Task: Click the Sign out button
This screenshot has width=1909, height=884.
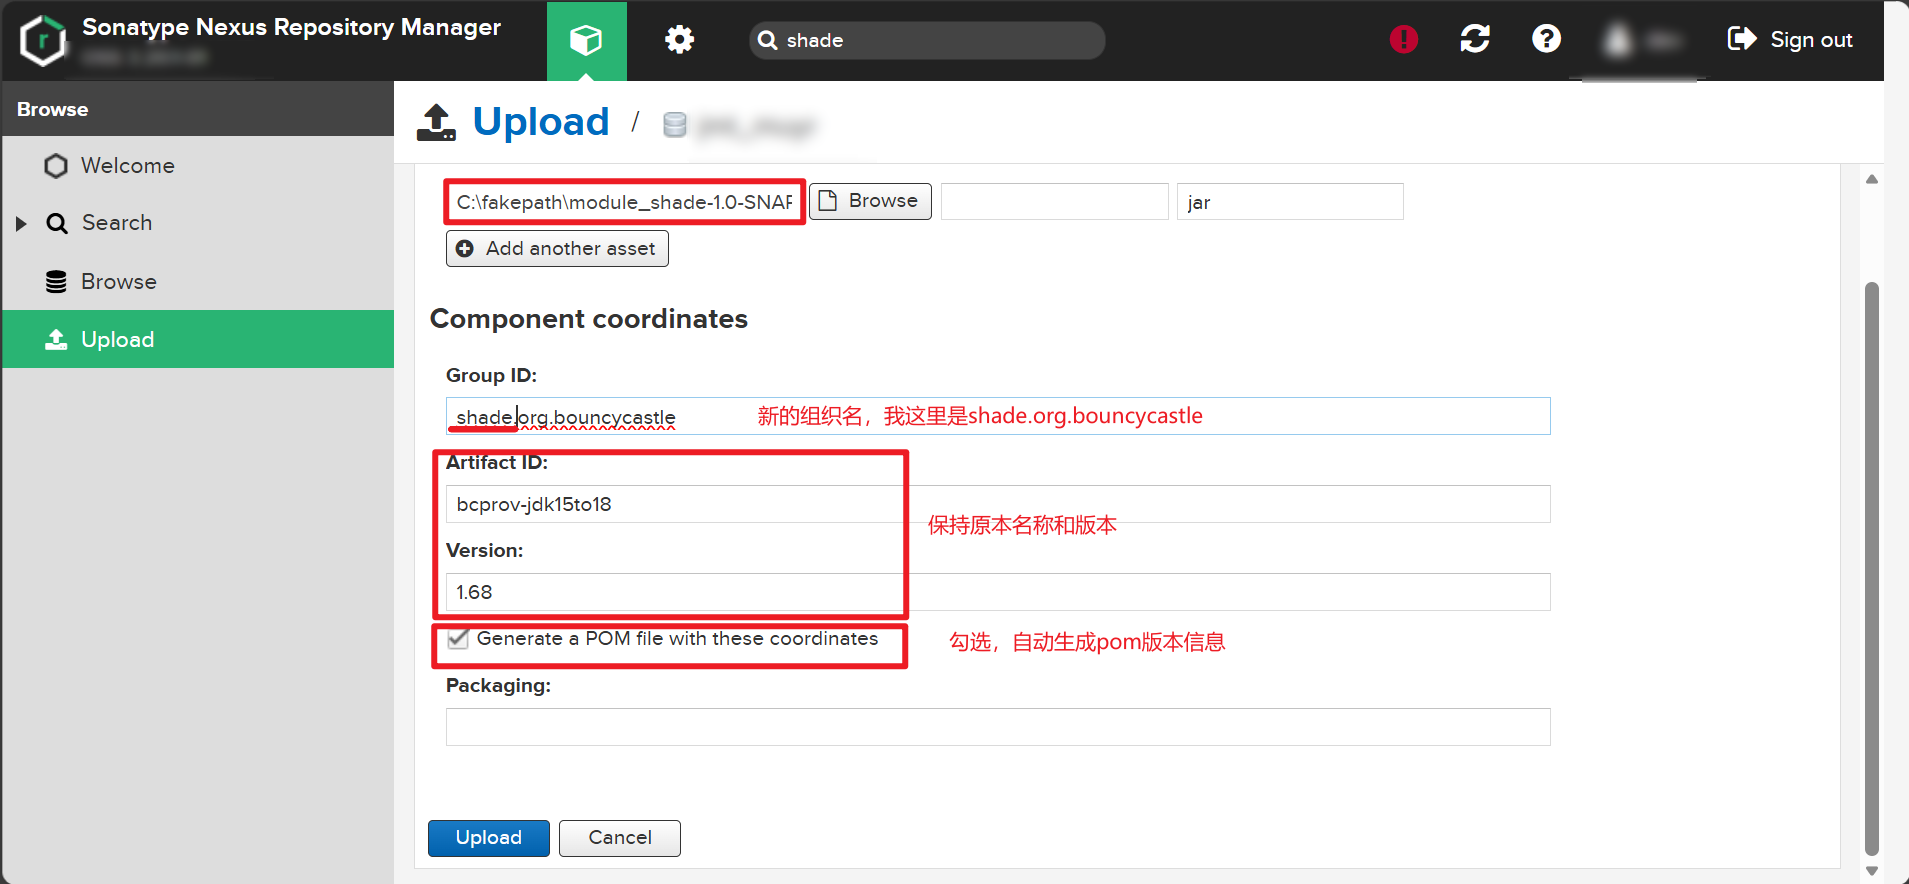Action: click(x=1790, y=40)
